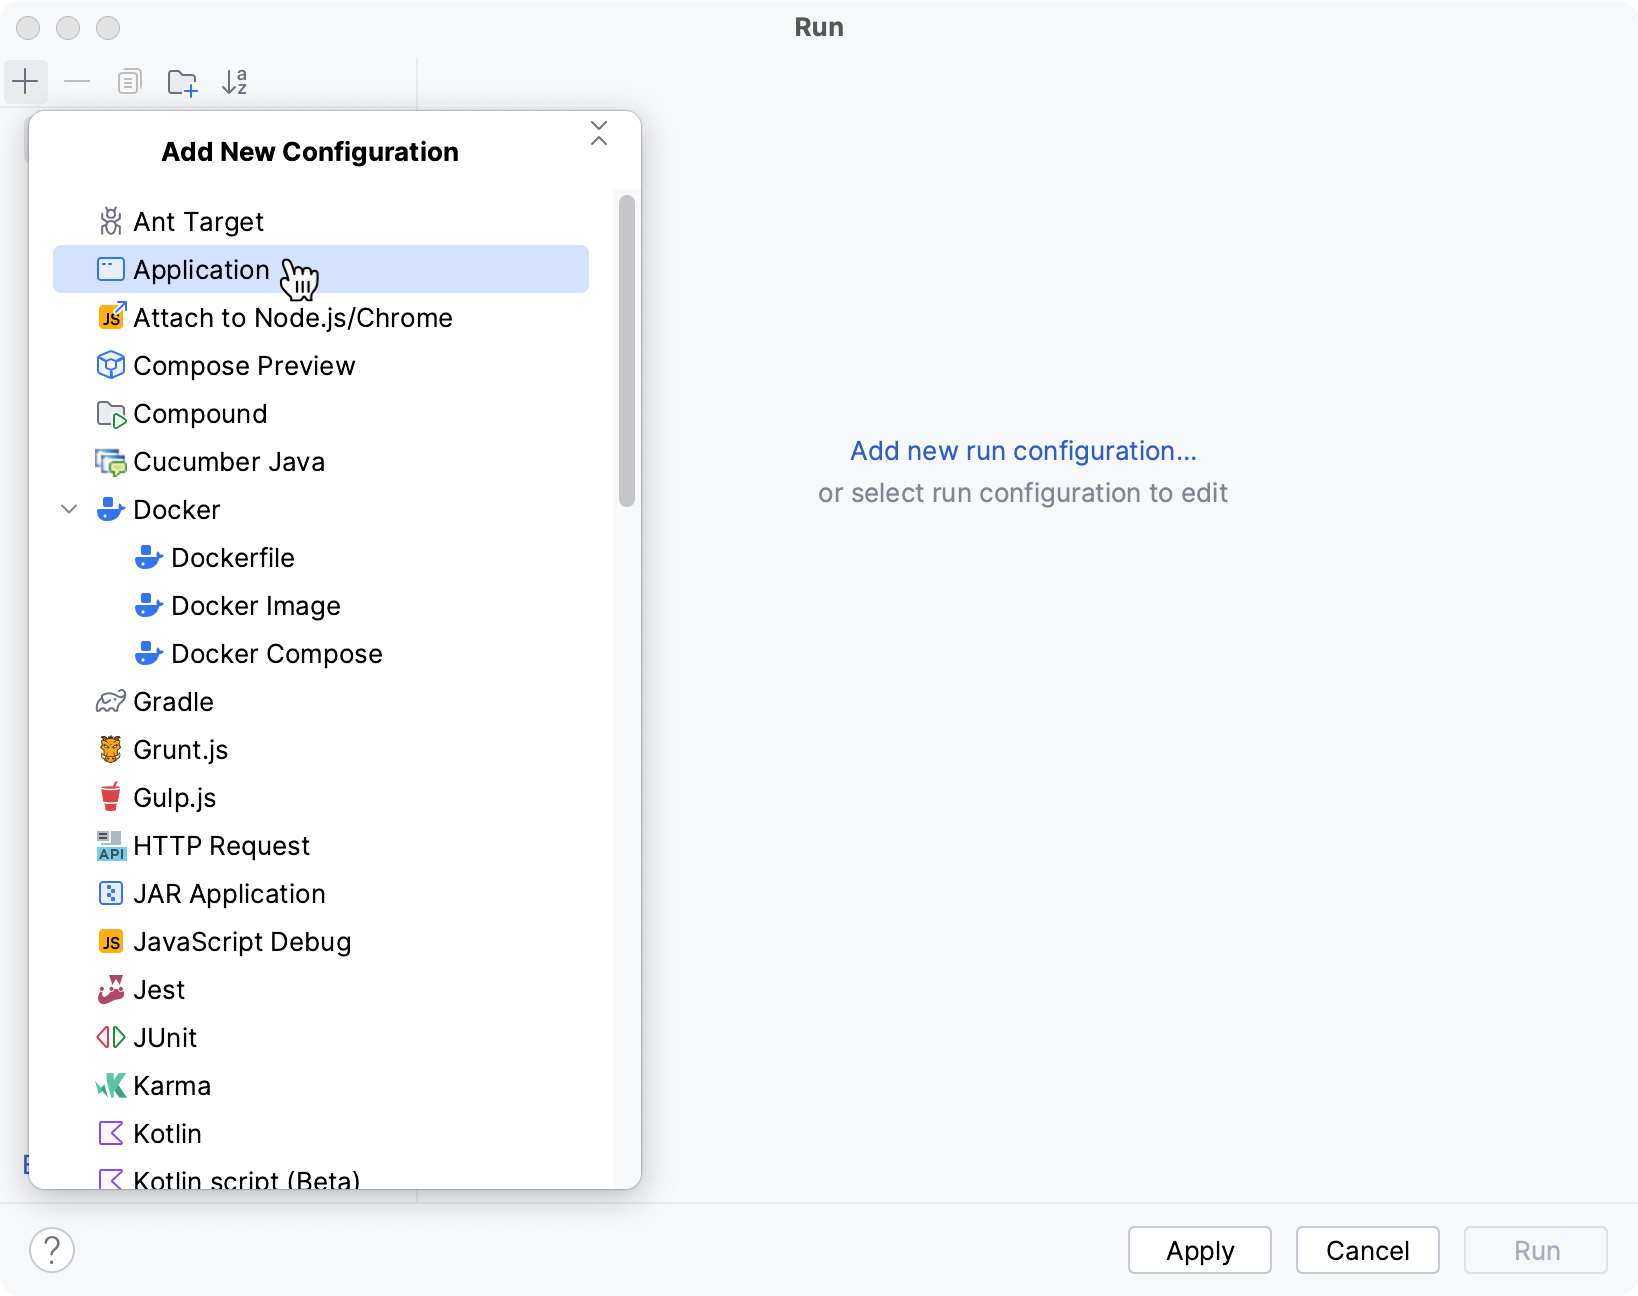Click the JavaScript Debug JS icon
1638x1296 pixels.
click(111, 942)
